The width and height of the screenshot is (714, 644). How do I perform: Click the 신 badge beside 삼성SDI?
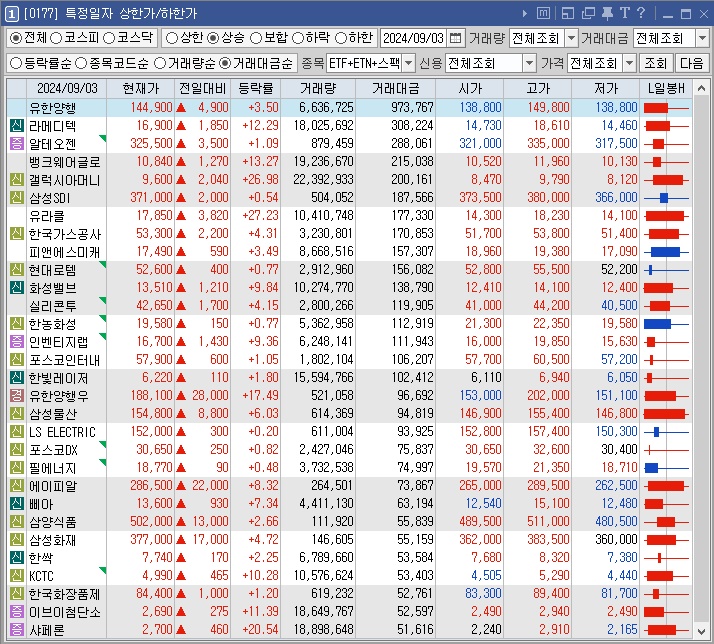(x=17, y=197)
